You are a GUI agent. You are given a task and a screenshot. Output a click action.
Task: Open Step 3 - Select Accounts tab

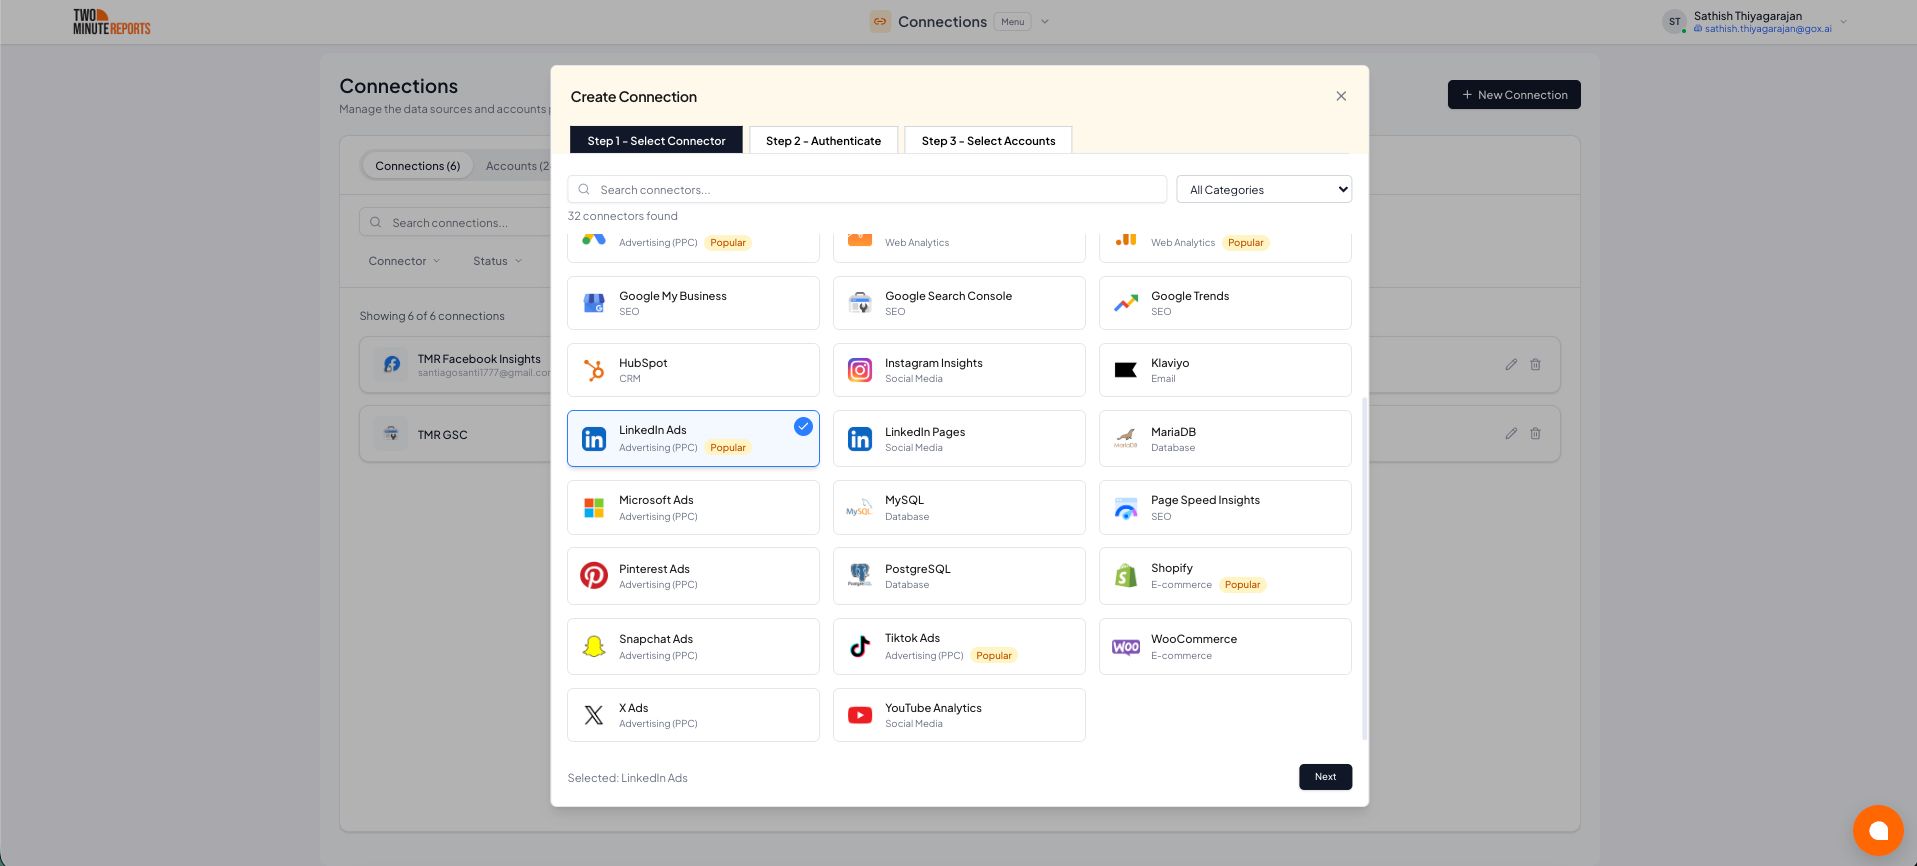[988, 141]
